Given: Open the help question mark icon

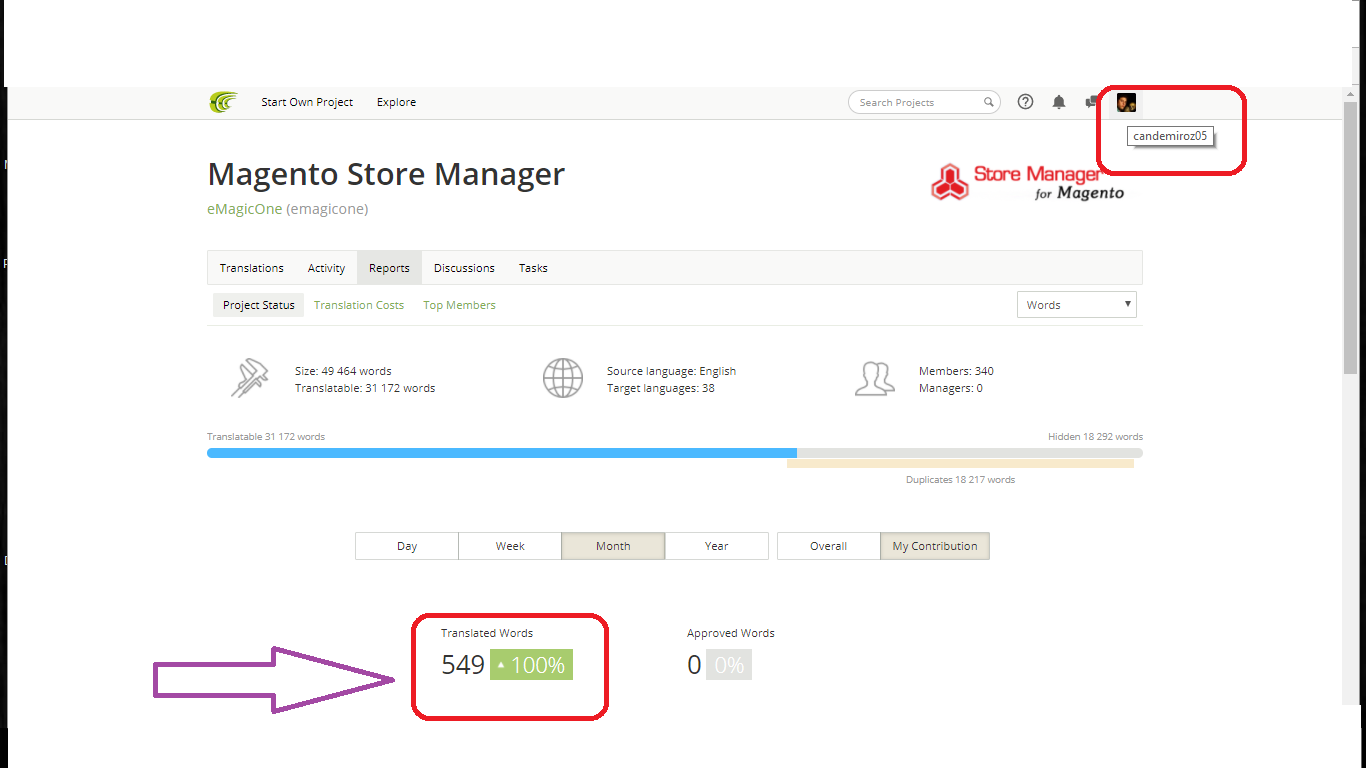Looking at the screenshot, I should pos(1025,102).
